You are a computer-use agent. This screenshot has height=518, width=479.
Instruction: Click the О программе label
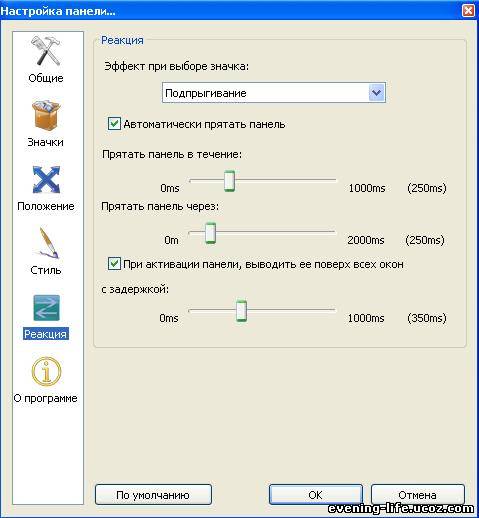[46, 398]
